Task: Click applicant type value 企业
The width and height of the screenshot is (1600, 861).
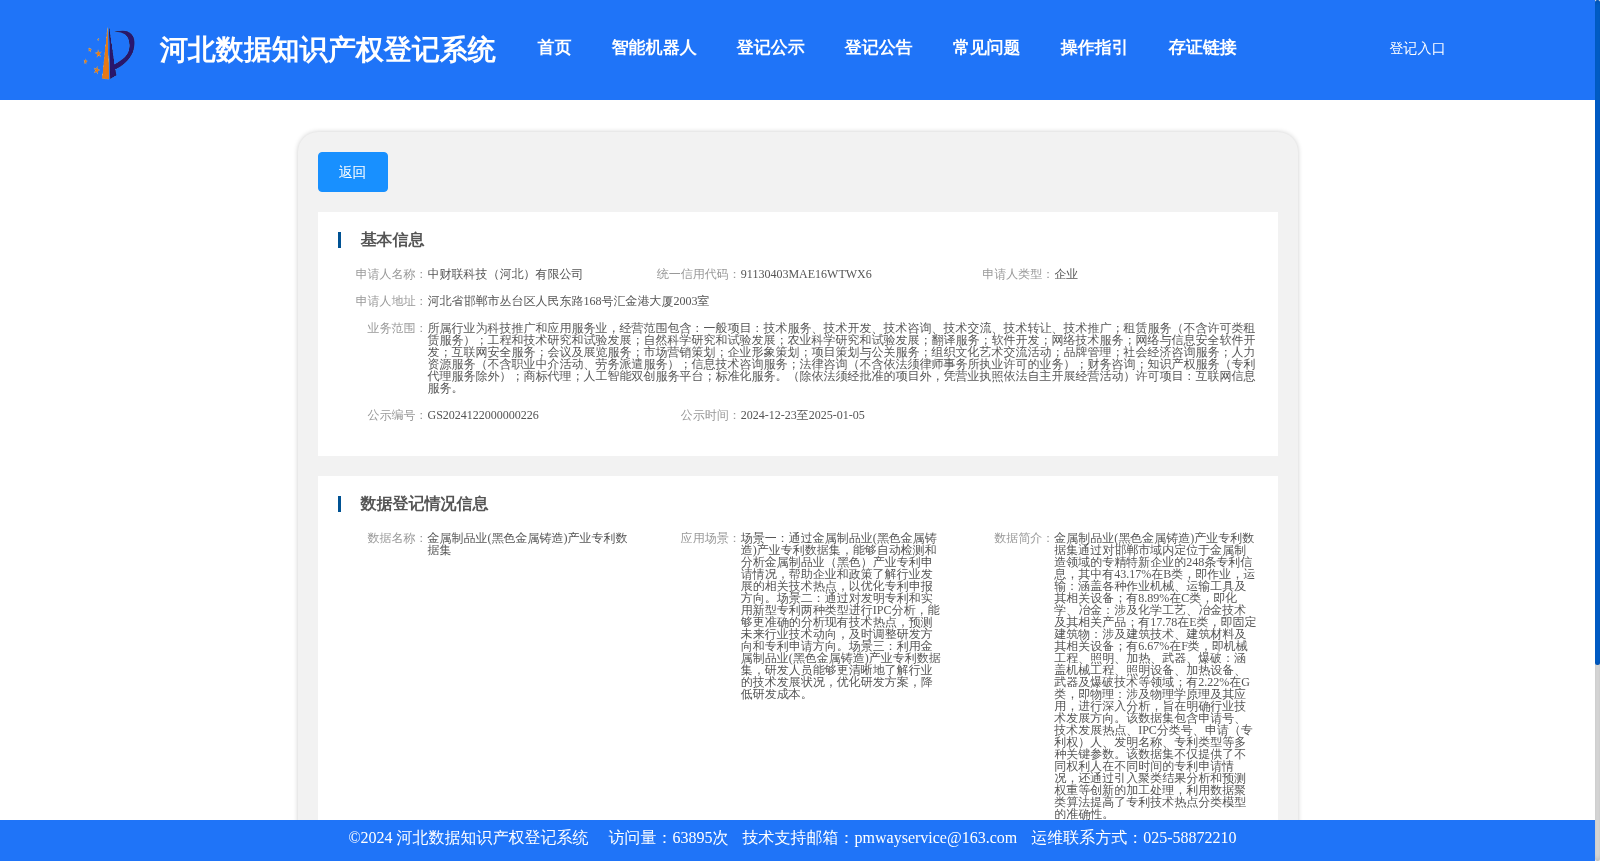Action: [x=1066, y=274]
